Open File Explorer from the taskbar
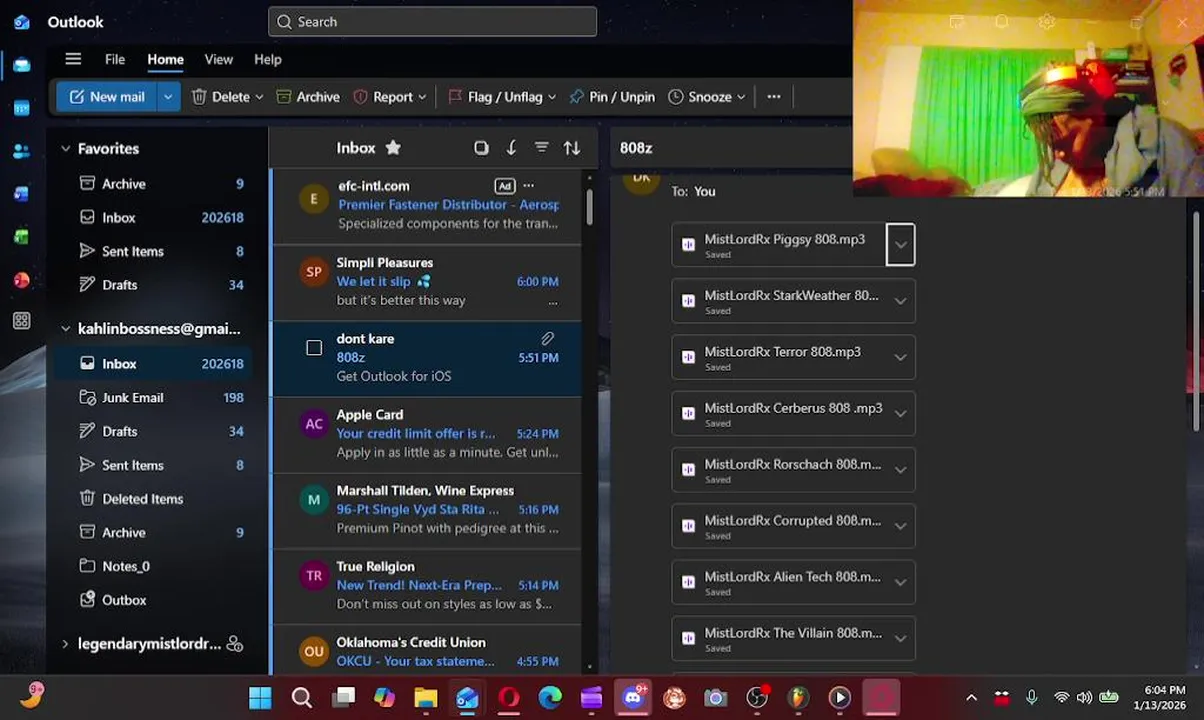 pos(425,697)
